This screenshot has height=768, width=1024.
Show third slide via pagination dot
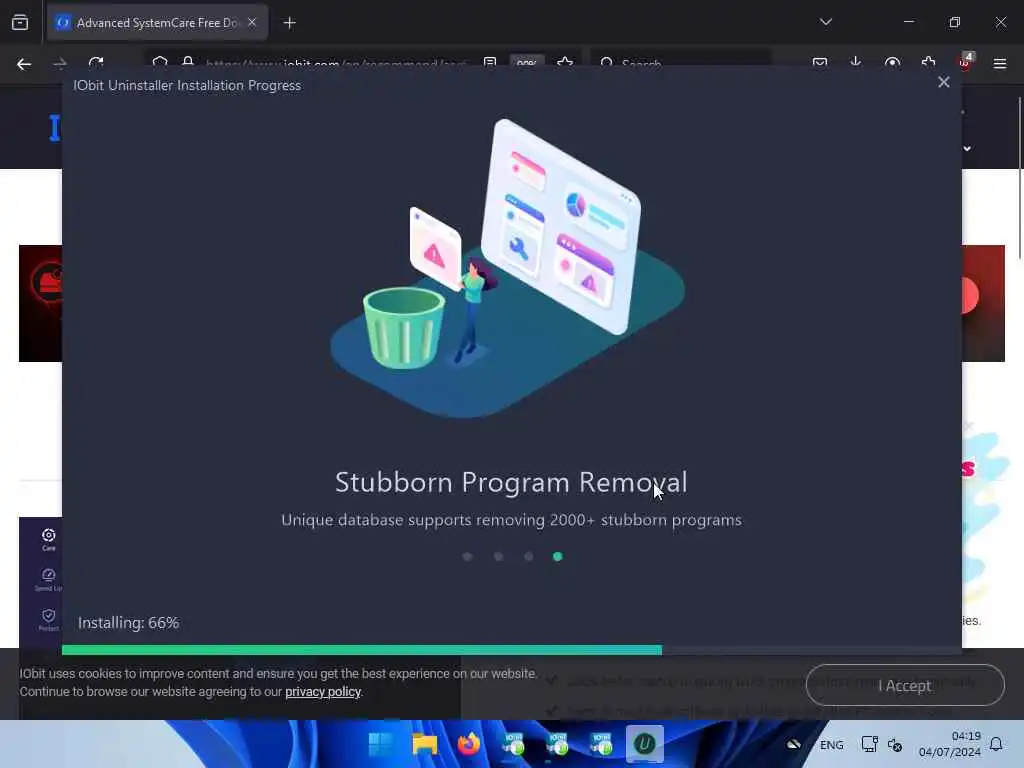pyautogui.click(x=528, y=556)
